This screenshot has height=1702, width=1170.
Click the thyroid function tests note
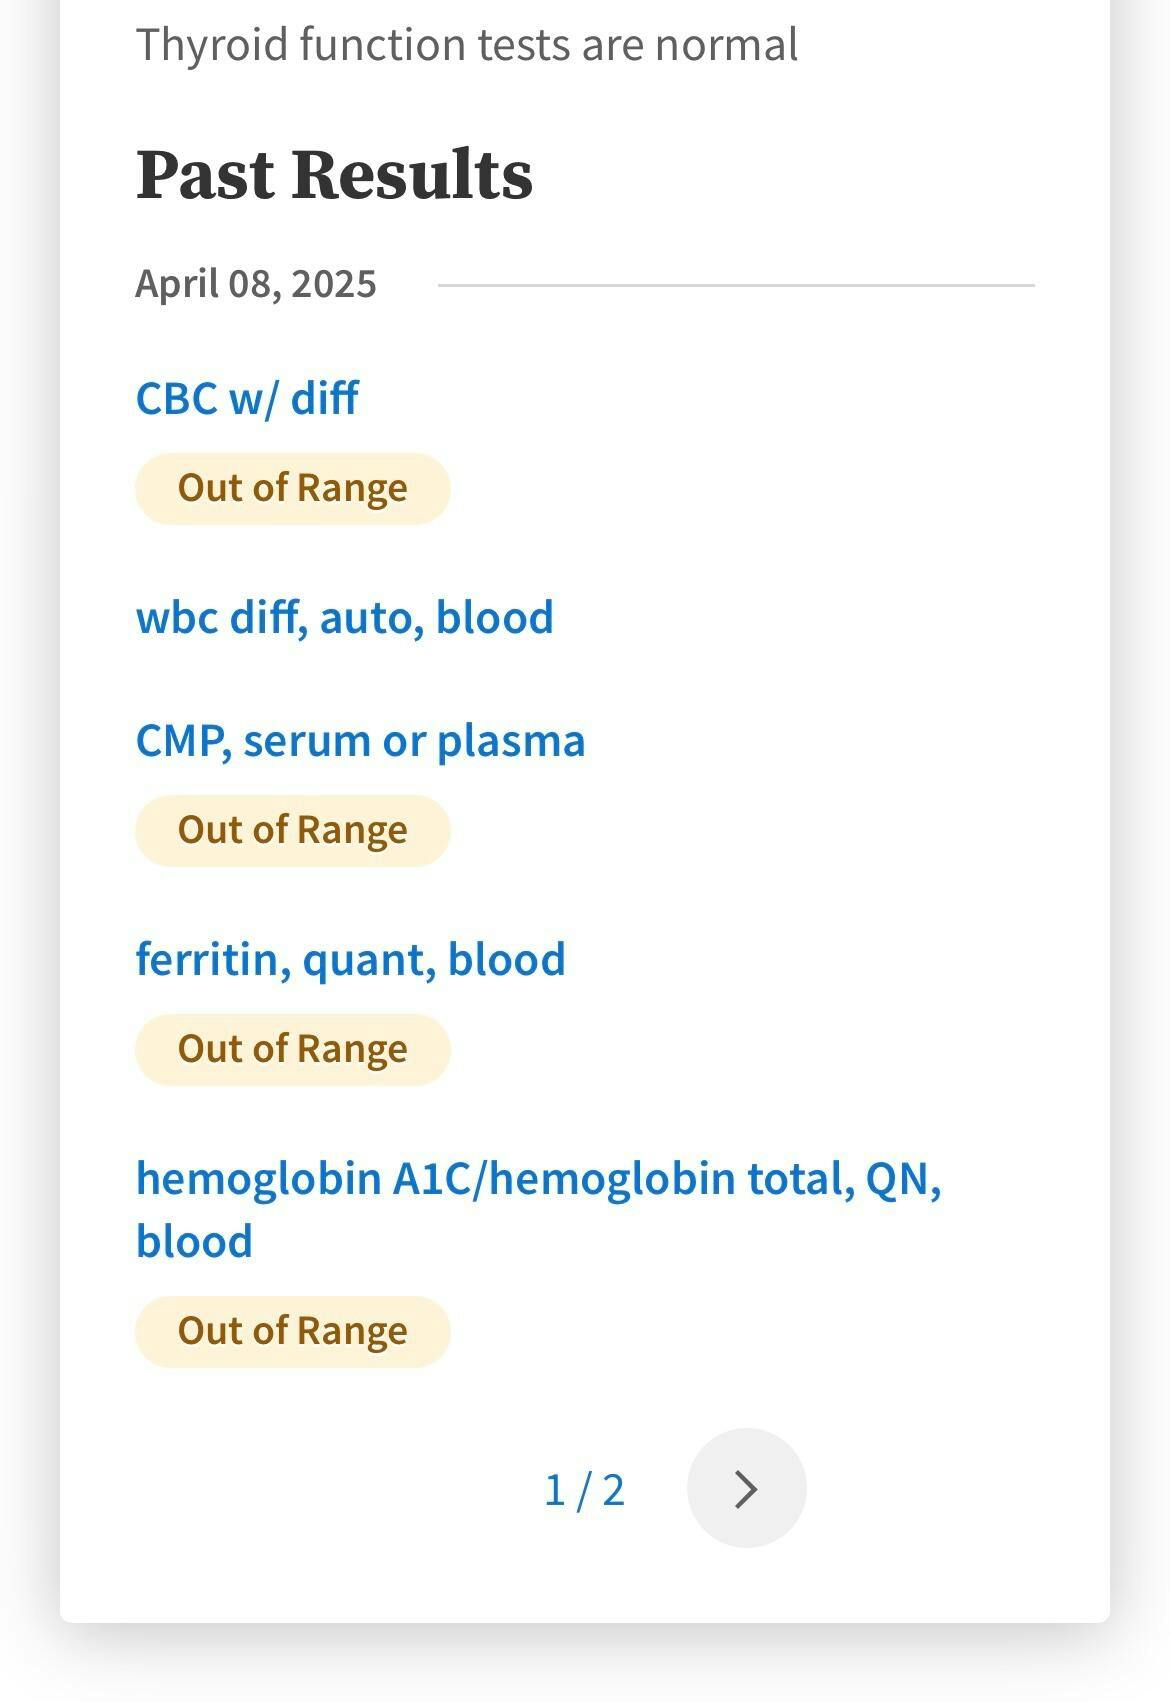coord(466,45)
